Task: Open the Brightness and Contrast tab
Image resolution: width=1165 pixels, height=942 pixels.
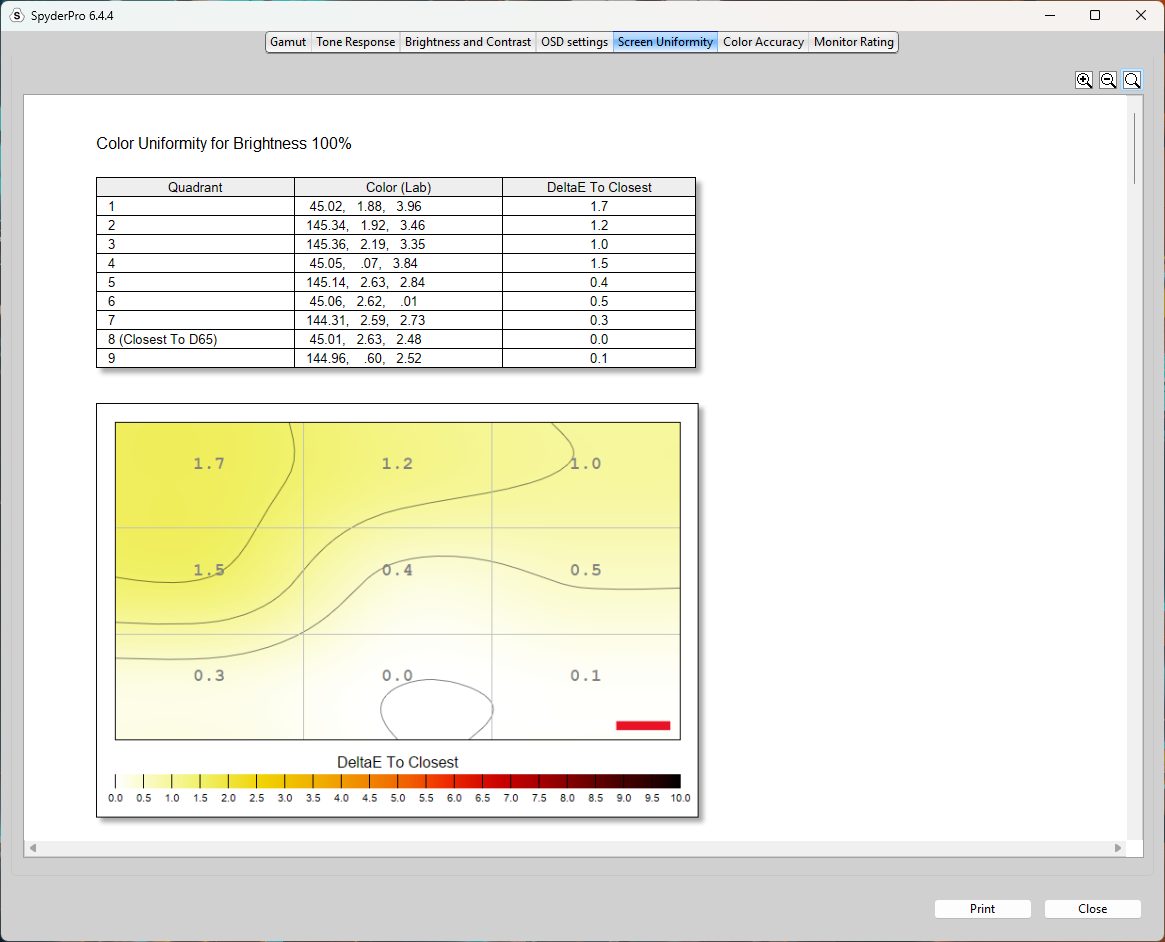Action: pyautogui.click(x=467, y=42)
